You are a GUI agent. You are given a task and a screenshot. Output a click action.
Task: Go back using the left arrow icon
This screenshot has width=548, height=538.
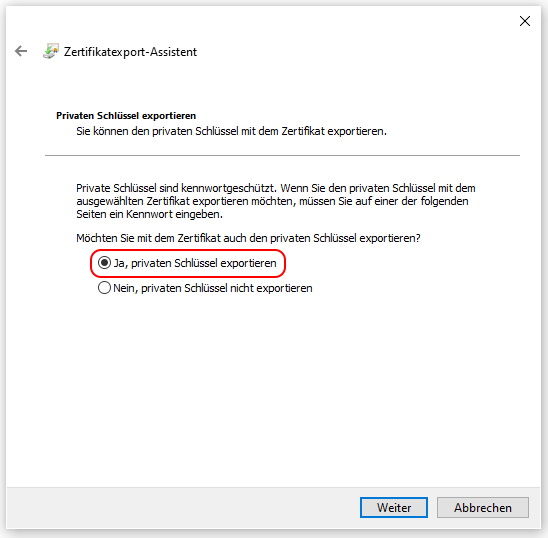(x=21, y=51)
